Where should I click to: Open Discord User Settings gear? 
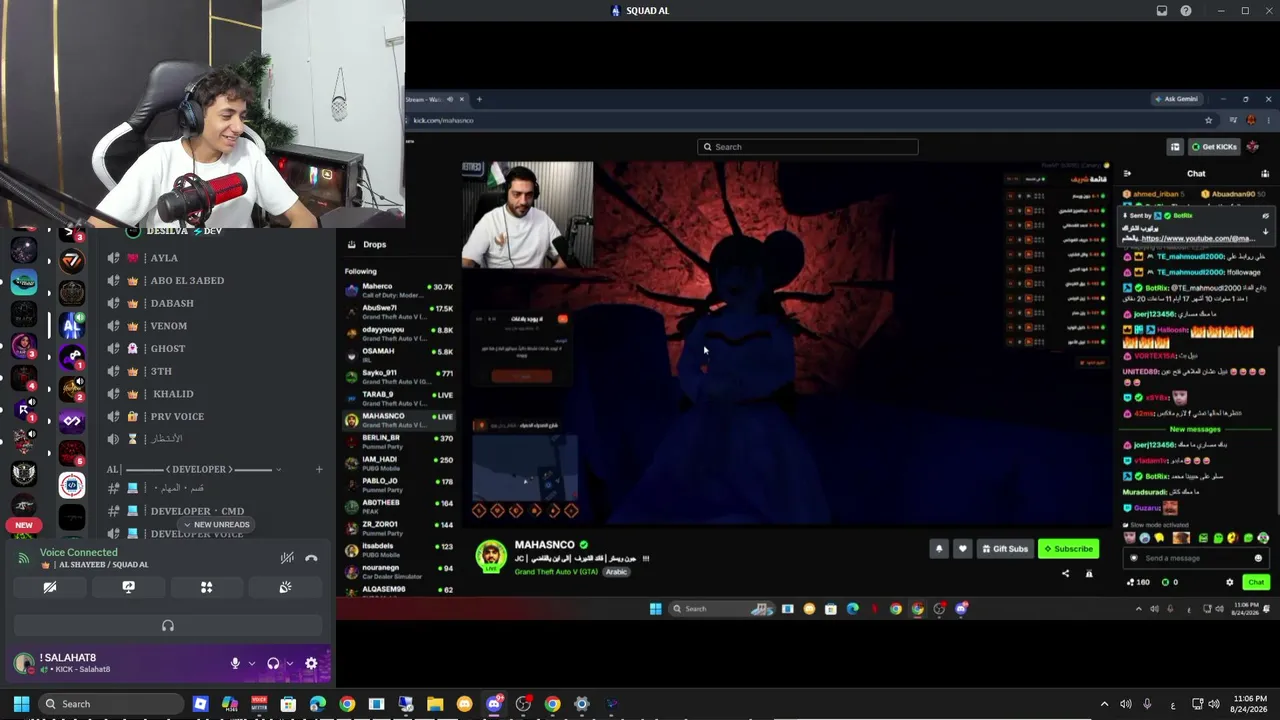[311, 663]
